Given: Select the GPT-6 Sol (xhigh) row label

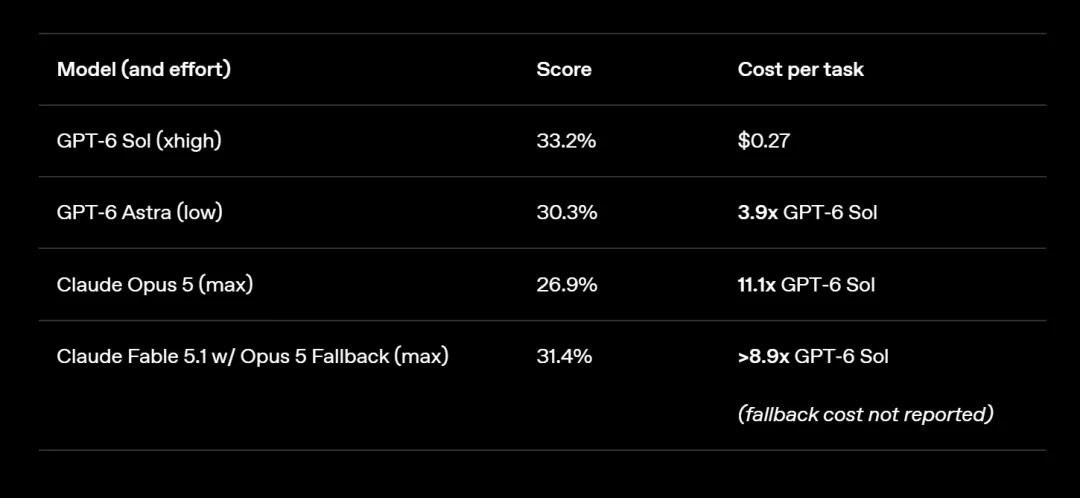Looking at the screenshot, I should [x=139, y=141].
